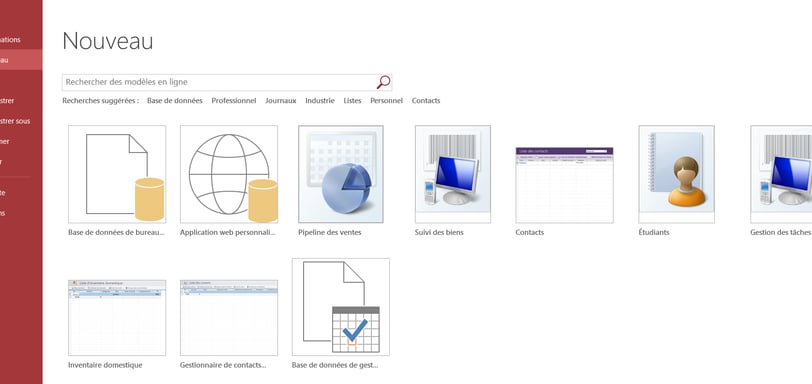The image size is (812, 384).
Task: Select the Étudiants template icon
Action: click(676, 174)
